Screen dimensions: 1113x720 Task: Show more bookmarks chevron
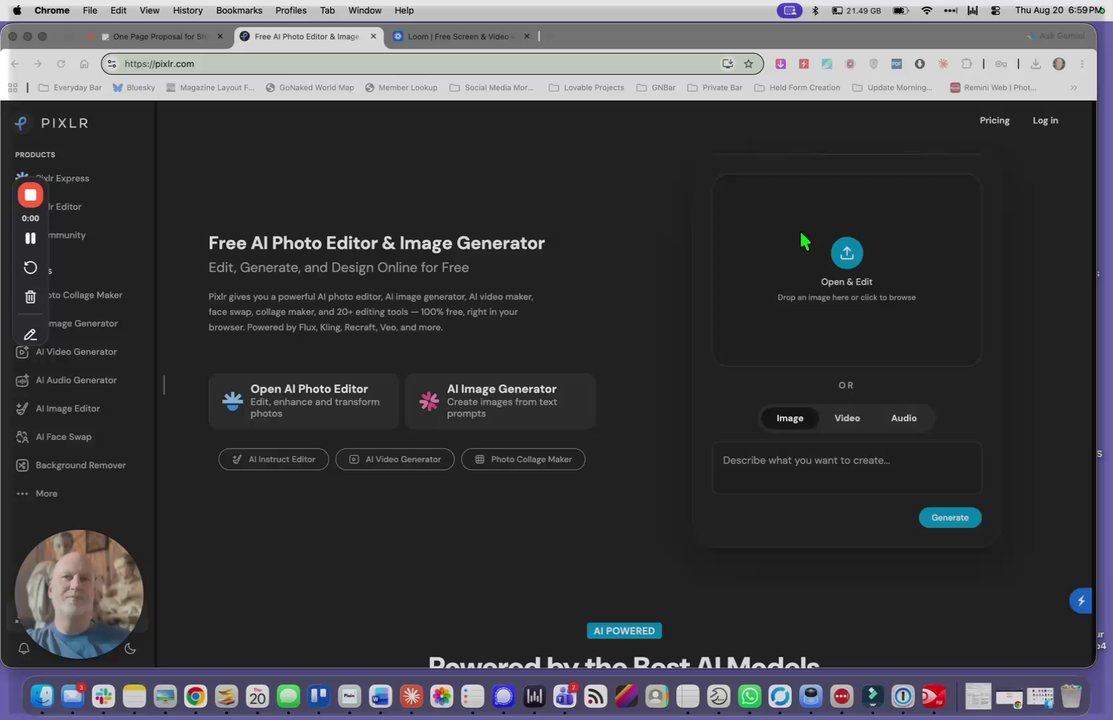(1073, 87)
